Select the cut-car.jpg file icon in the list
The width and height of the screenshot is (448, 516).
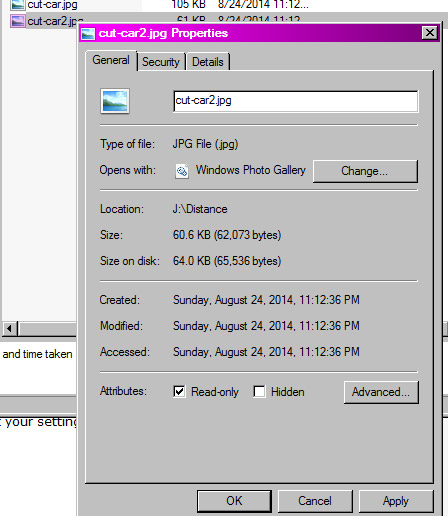click(18, 4)
